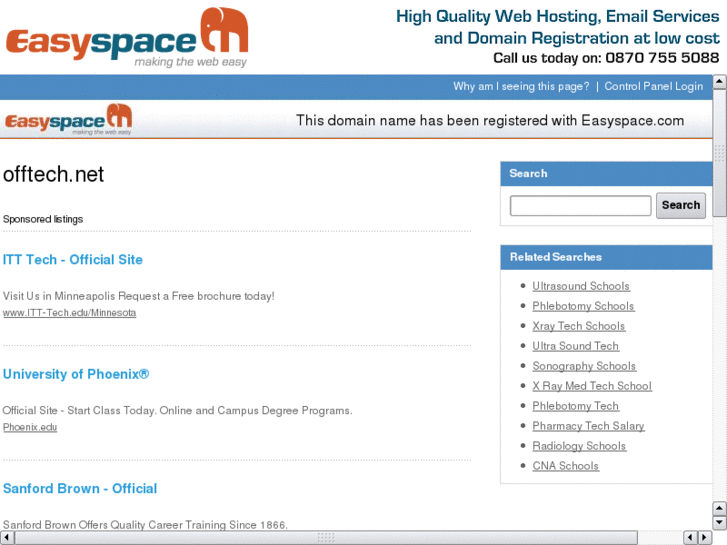Click the vertical scrollbar up arrow at top

click(x=719, y=82)
